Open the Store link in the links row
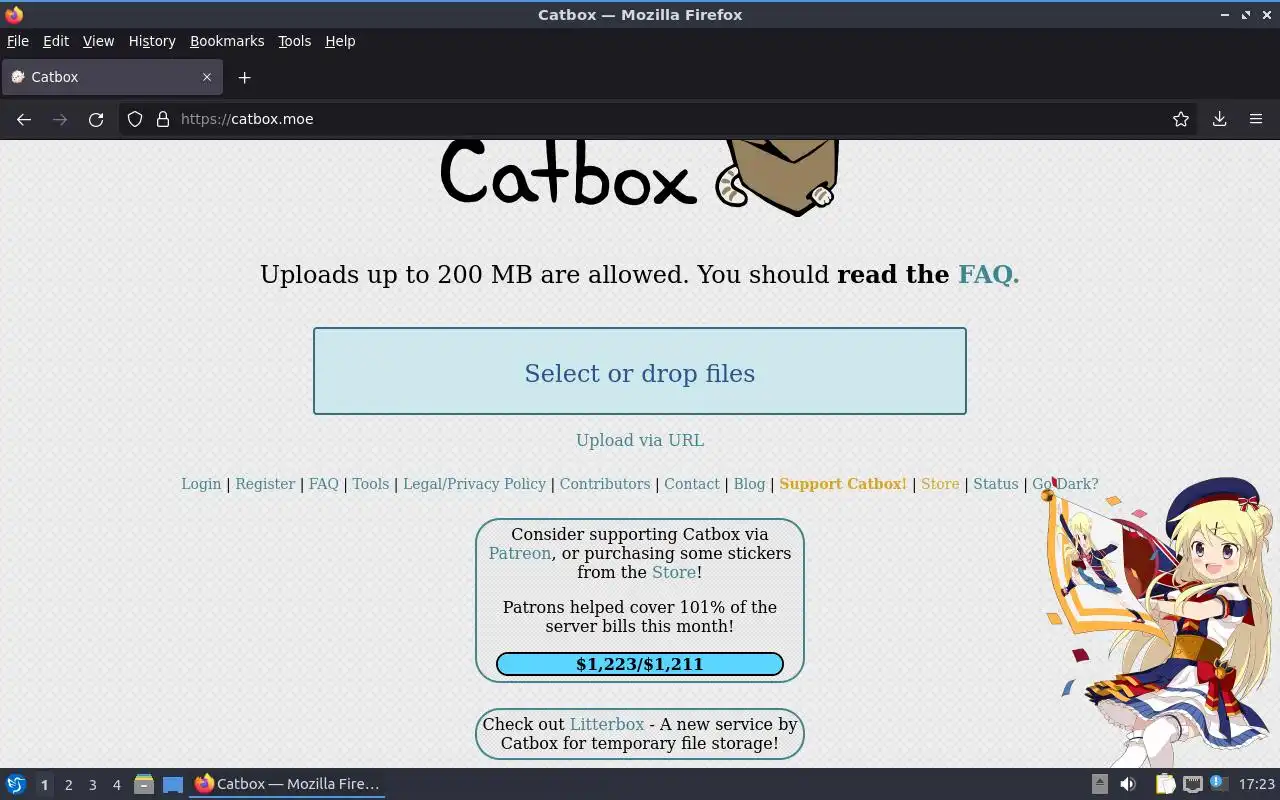Screen dimensions: 1280x800 tap(940, 484)
